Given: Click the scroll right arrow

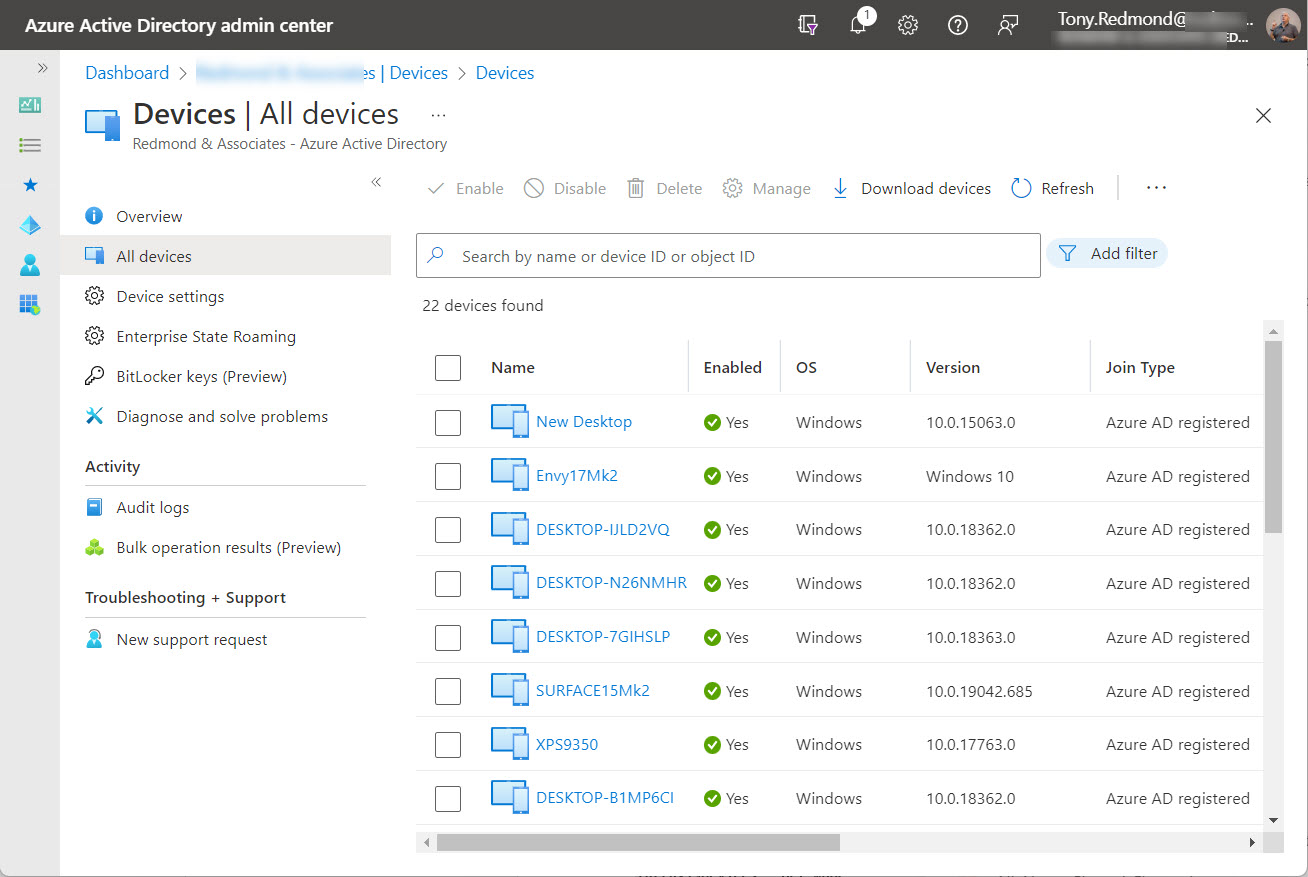Looking at the screenshot, I should coord(1252,843).
